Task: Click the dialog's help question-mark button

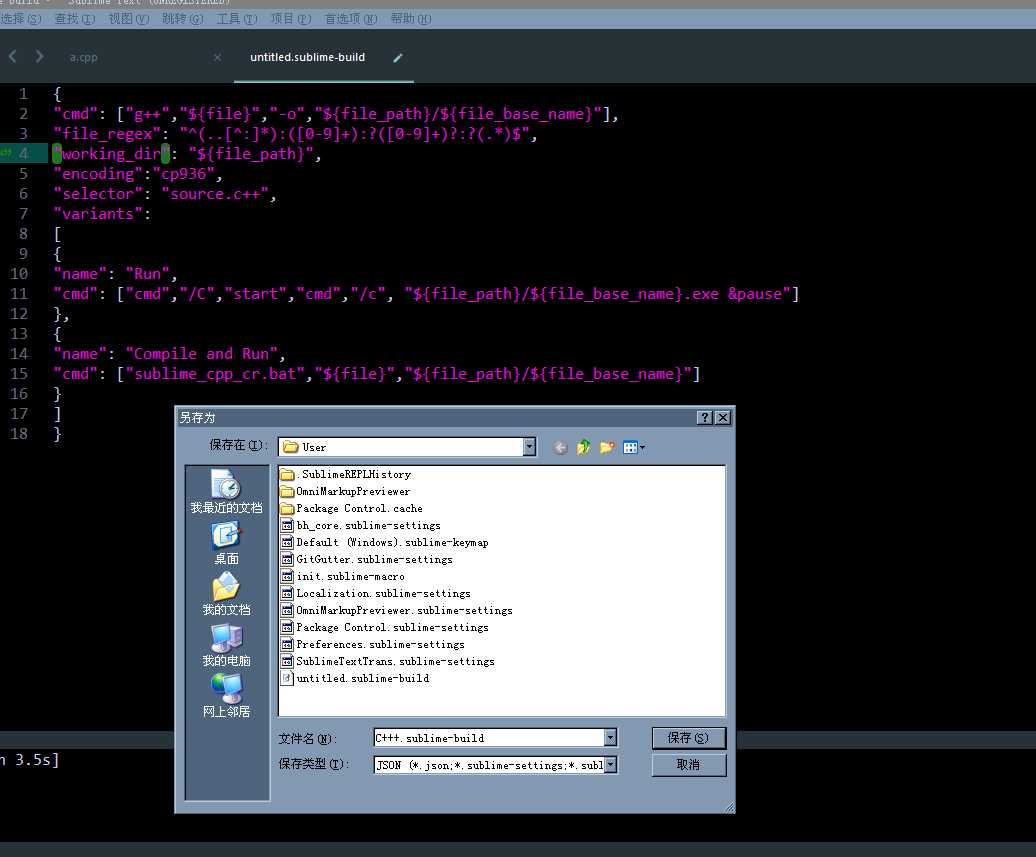Action: [705, 417]
